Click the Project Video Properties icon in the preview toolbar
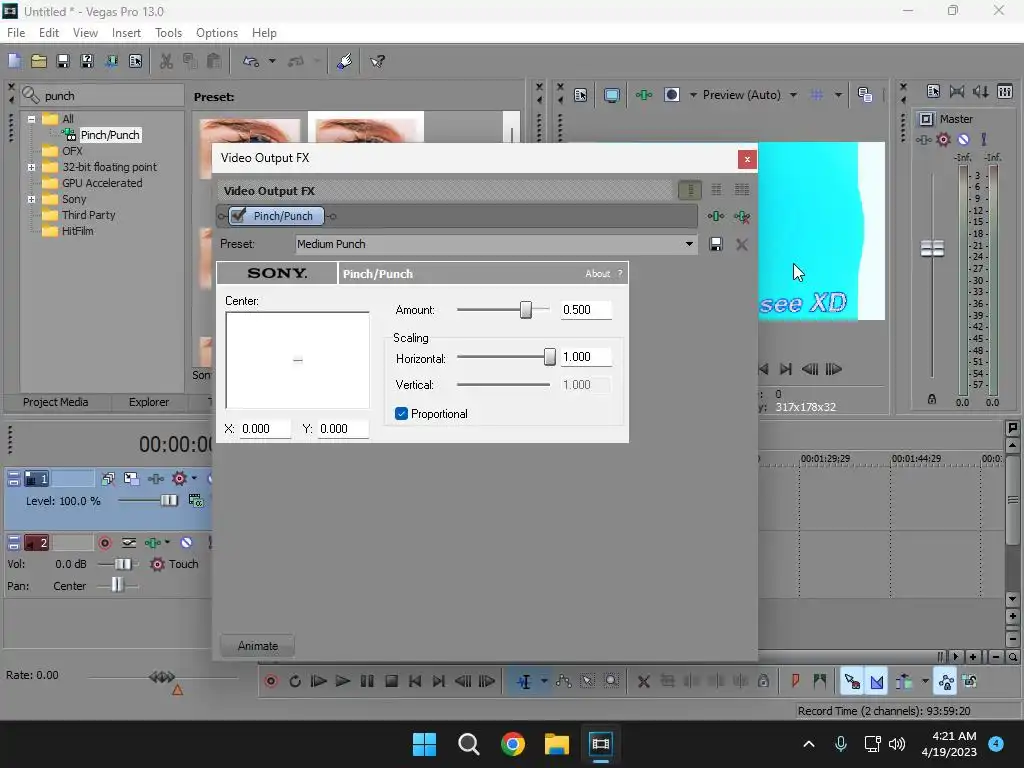The image size is (1024, 768). [581, 95]
